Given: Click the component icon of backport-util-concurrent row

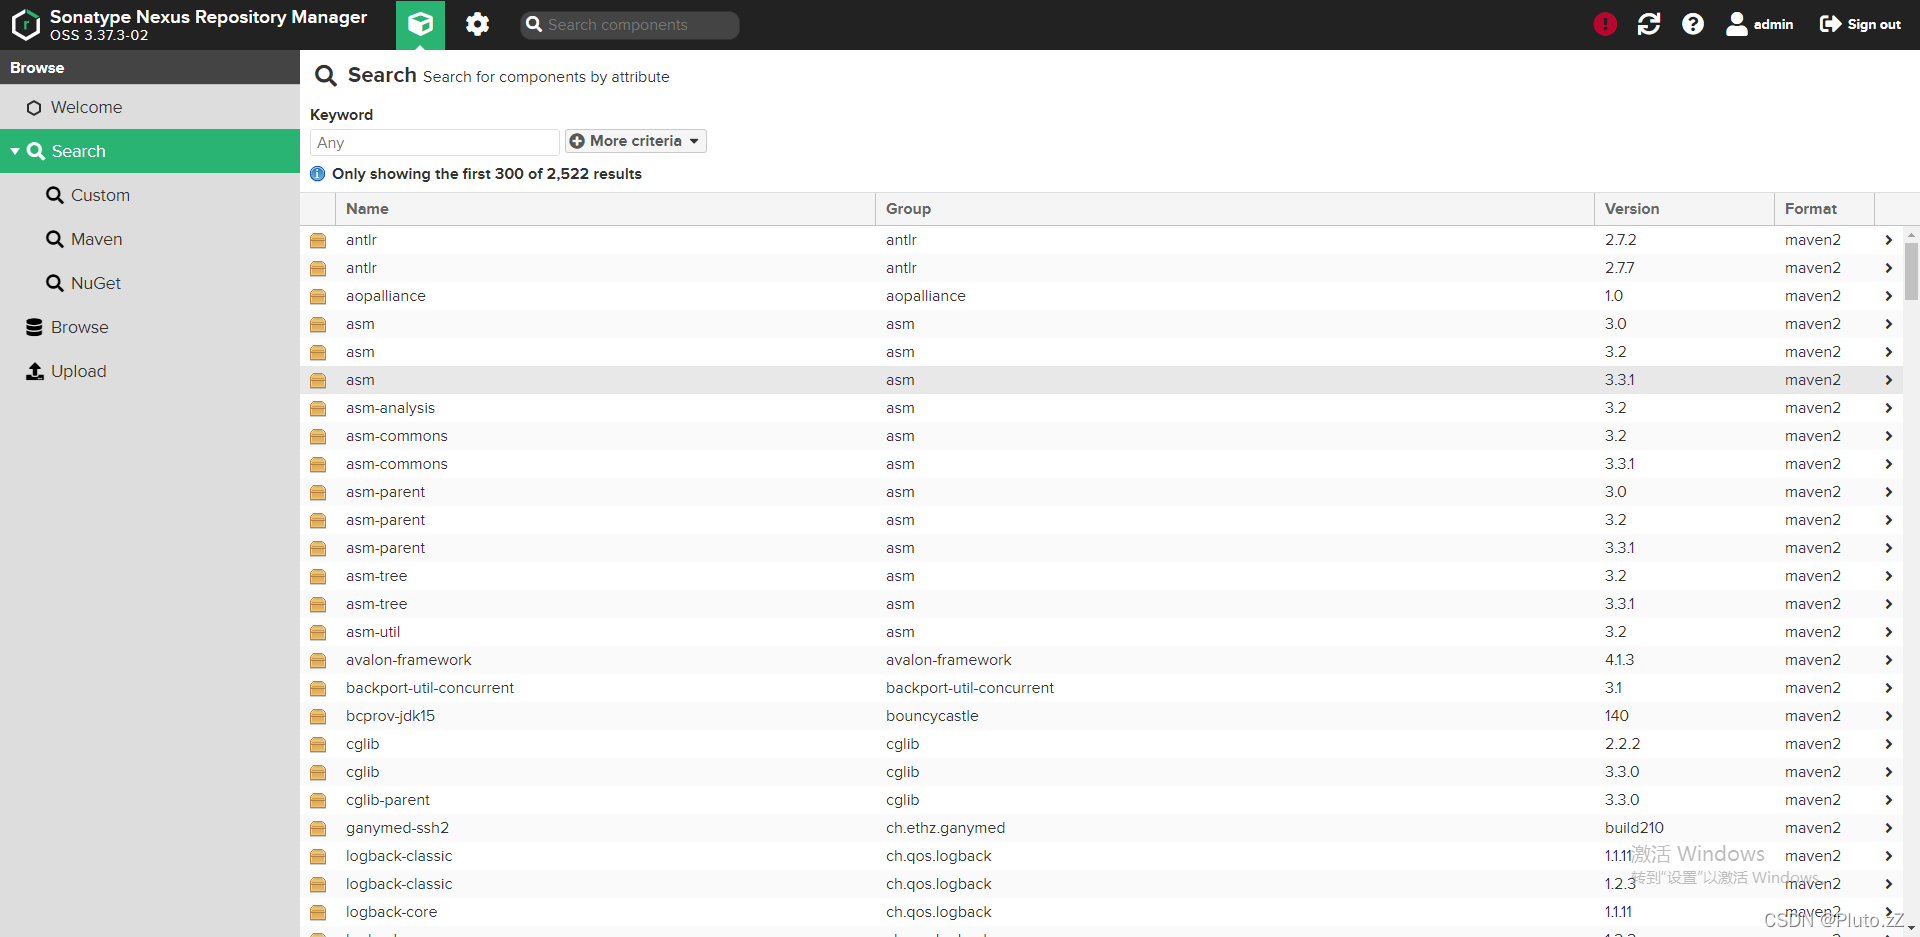Looking at the screenshot, I should click(x=318, y=688).
